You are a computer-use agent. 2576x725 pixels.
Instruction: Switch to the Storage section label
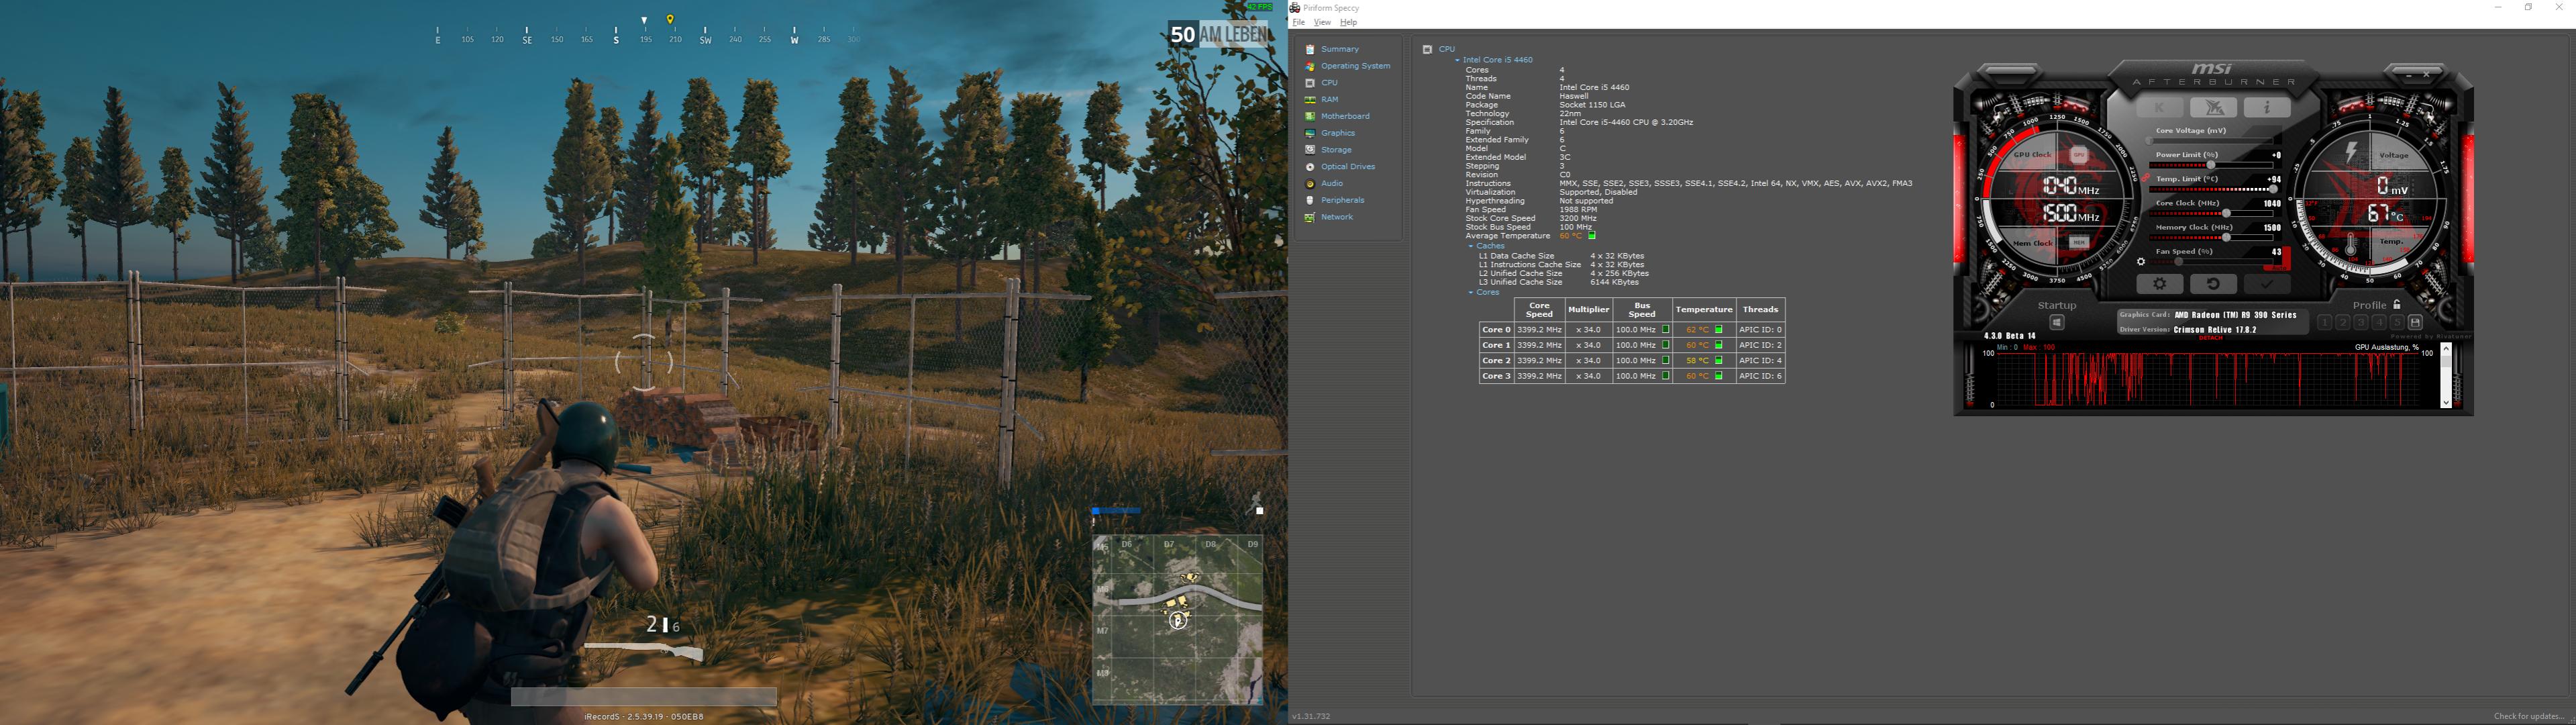point(1336,150)
